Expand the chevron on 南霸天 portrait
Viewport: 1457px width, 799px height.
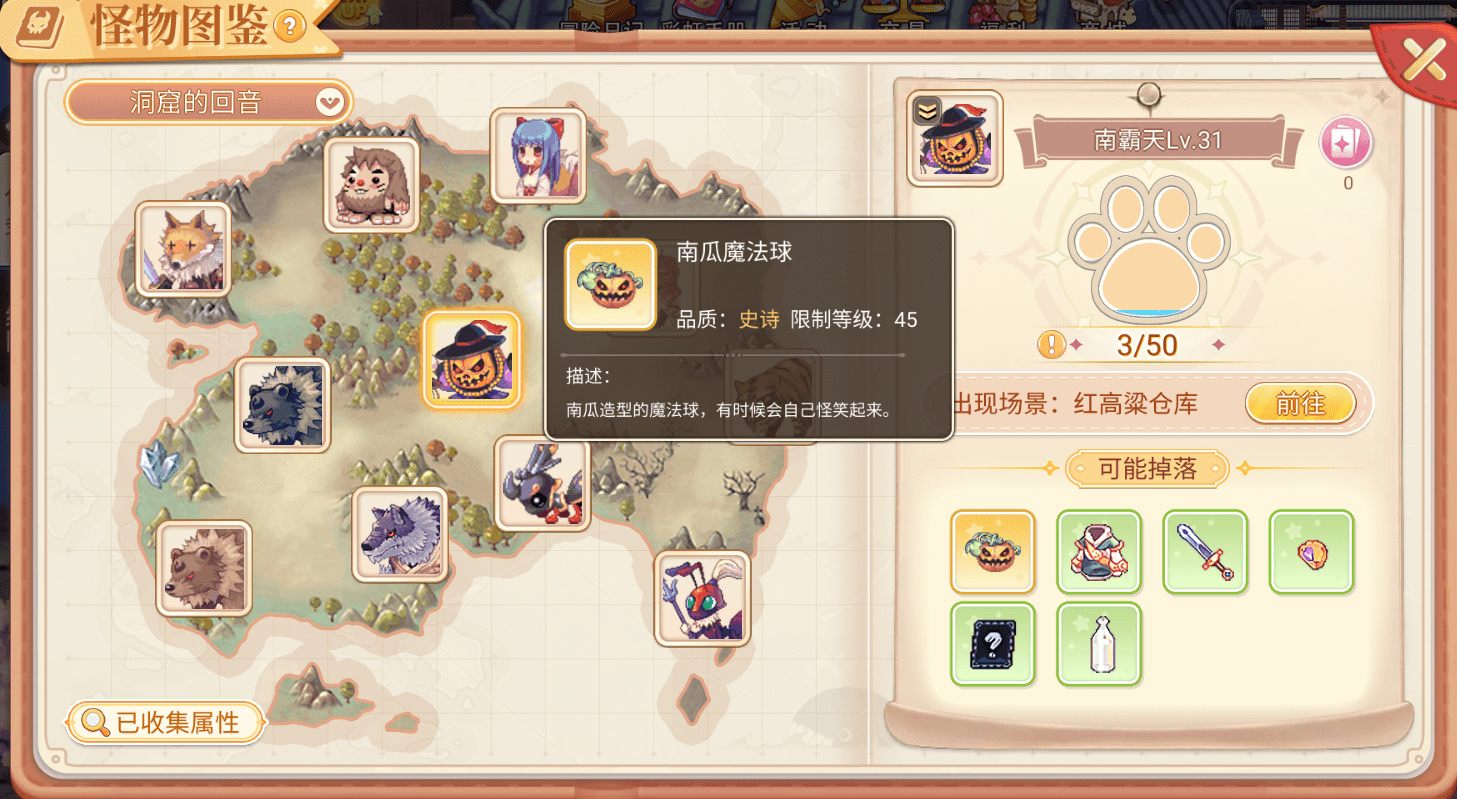click(x=929, y=112)
